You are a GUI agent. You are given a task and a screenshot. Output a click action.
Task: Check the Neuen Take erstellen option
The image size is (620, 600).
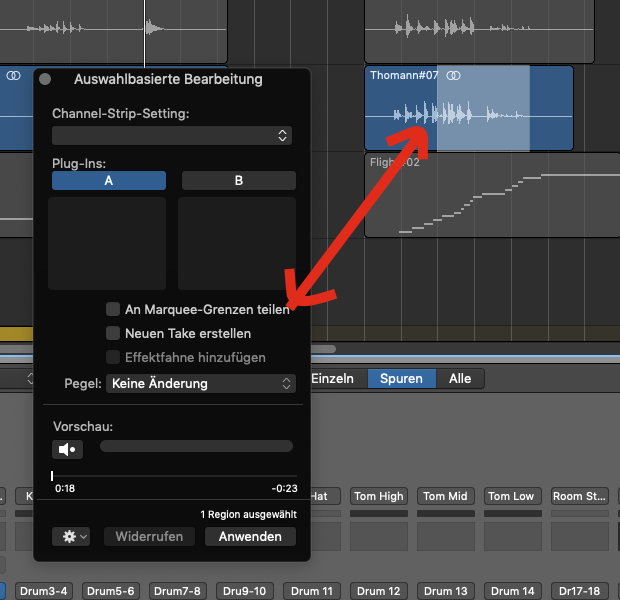tap(114, 333)
